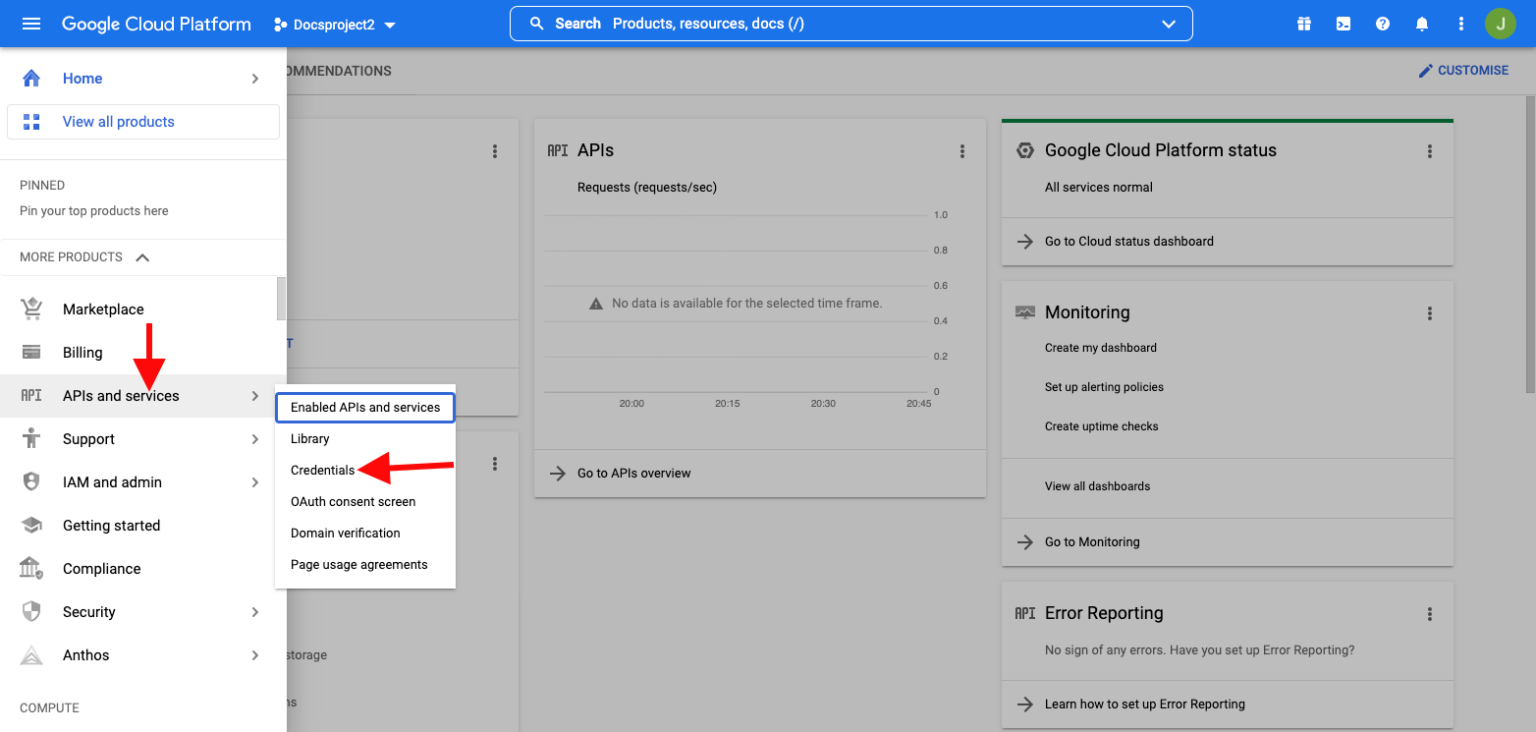Open the Billing section from the sidebar
Image resolution: width=1536 pixels, height=732 pixels.
coord(82,352)
